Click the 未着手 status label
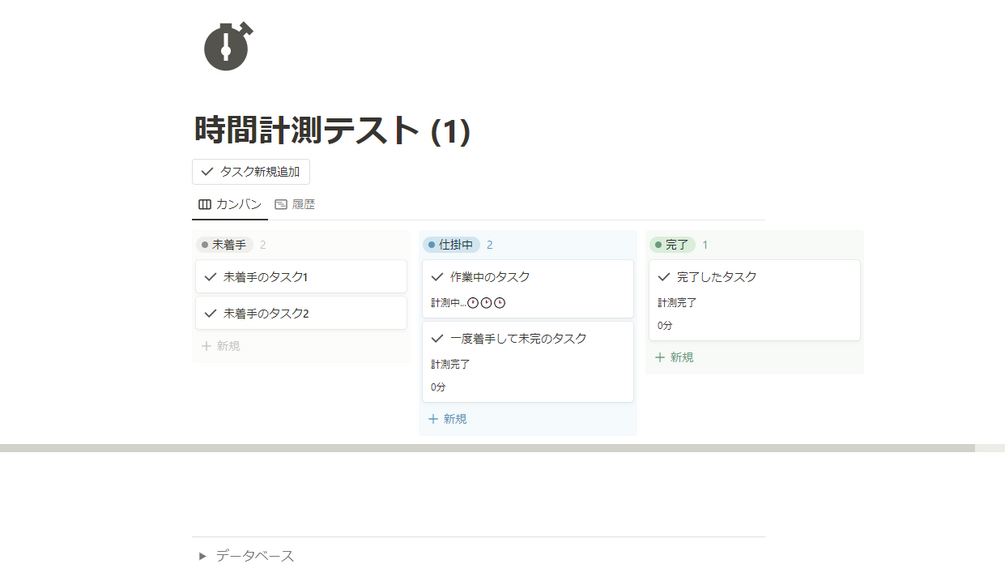 pyautogui.click(x=224, y=245)
